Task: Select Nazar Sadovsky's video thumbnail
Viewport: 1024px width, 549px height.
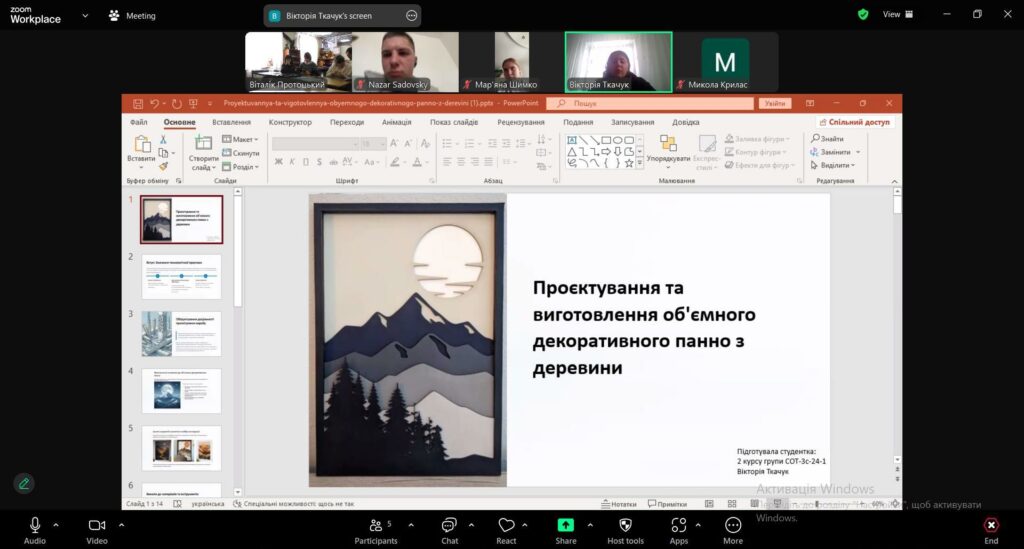Action: (x=405, y=62)
